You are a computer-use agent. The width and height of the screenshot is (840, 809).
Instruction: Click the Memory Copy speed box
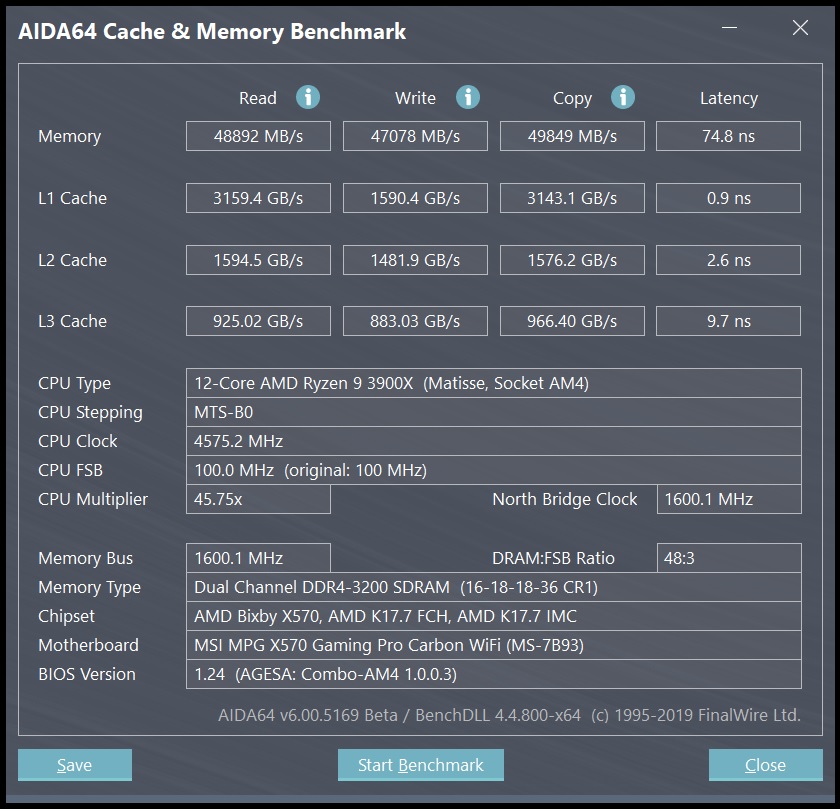pos(572,136)
